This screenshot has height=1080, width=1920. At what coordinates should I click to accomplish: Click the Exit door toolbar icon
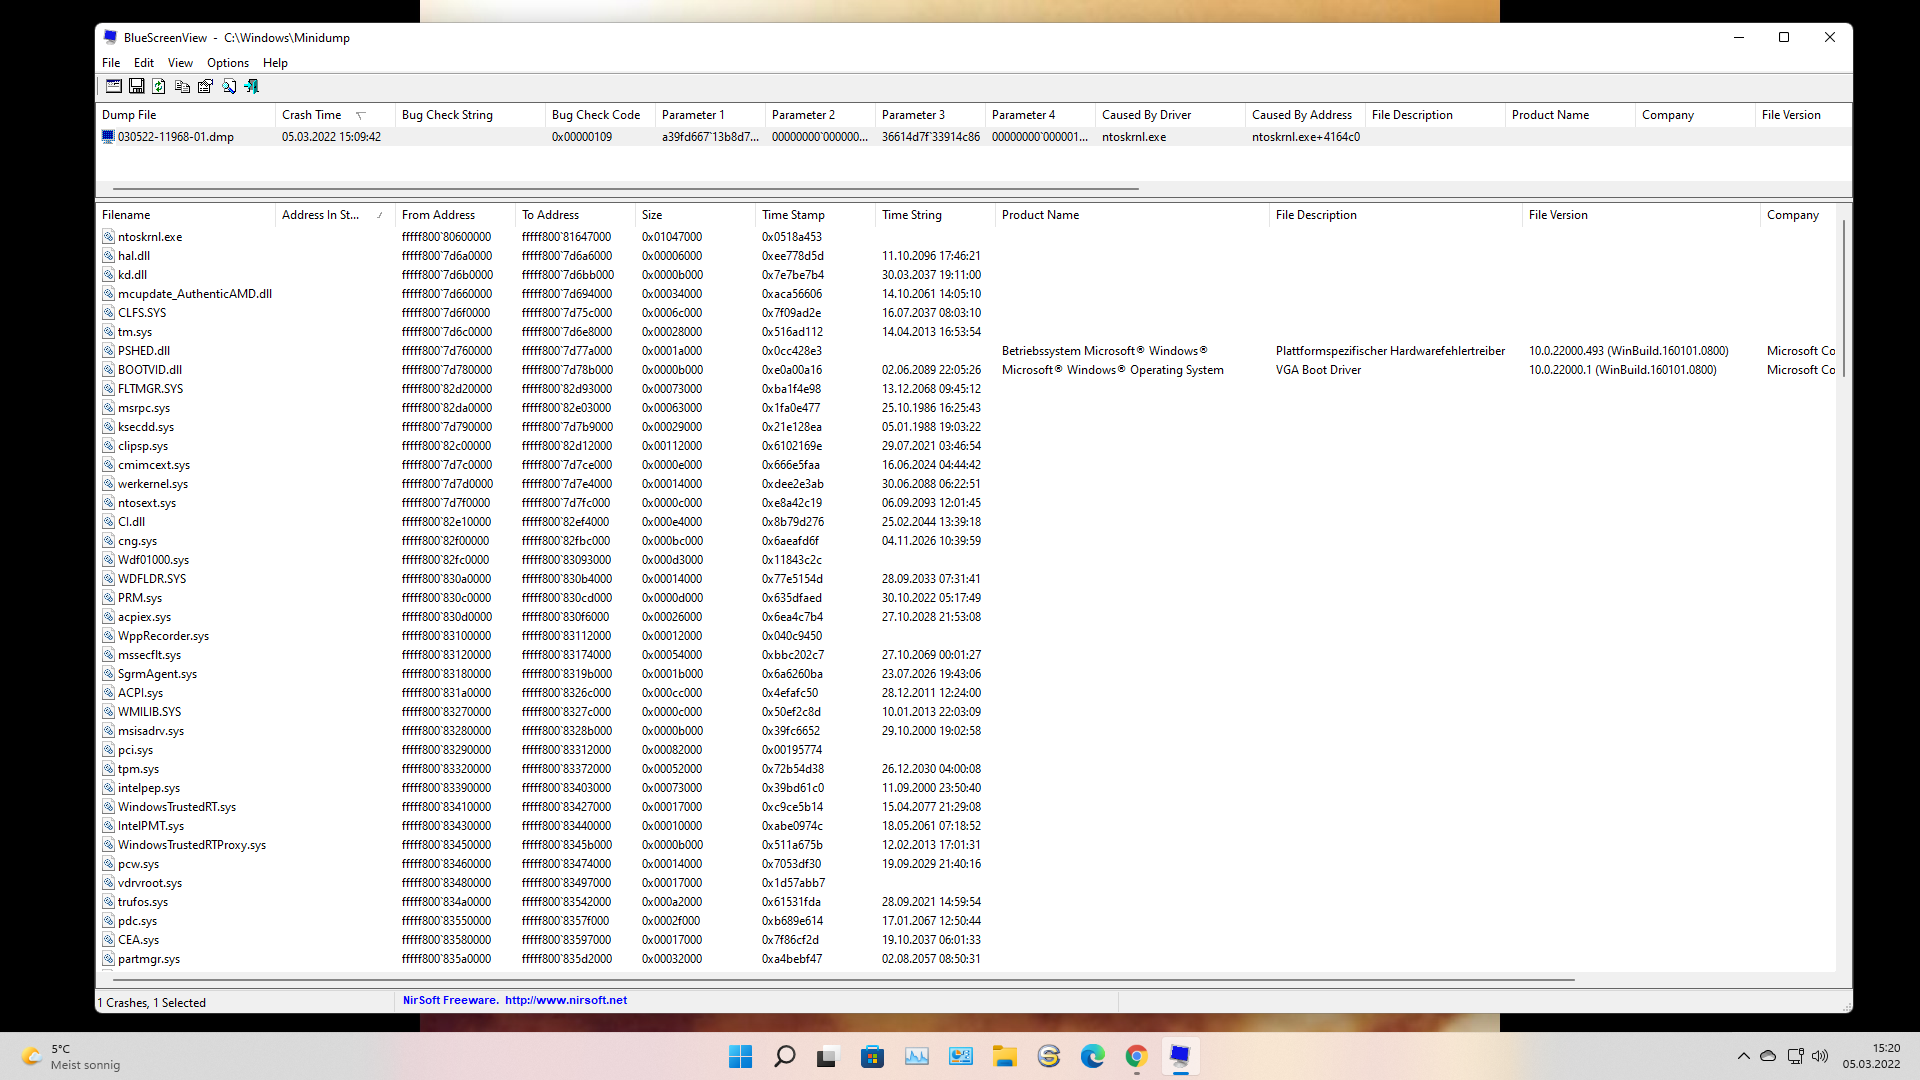(252, 87)
